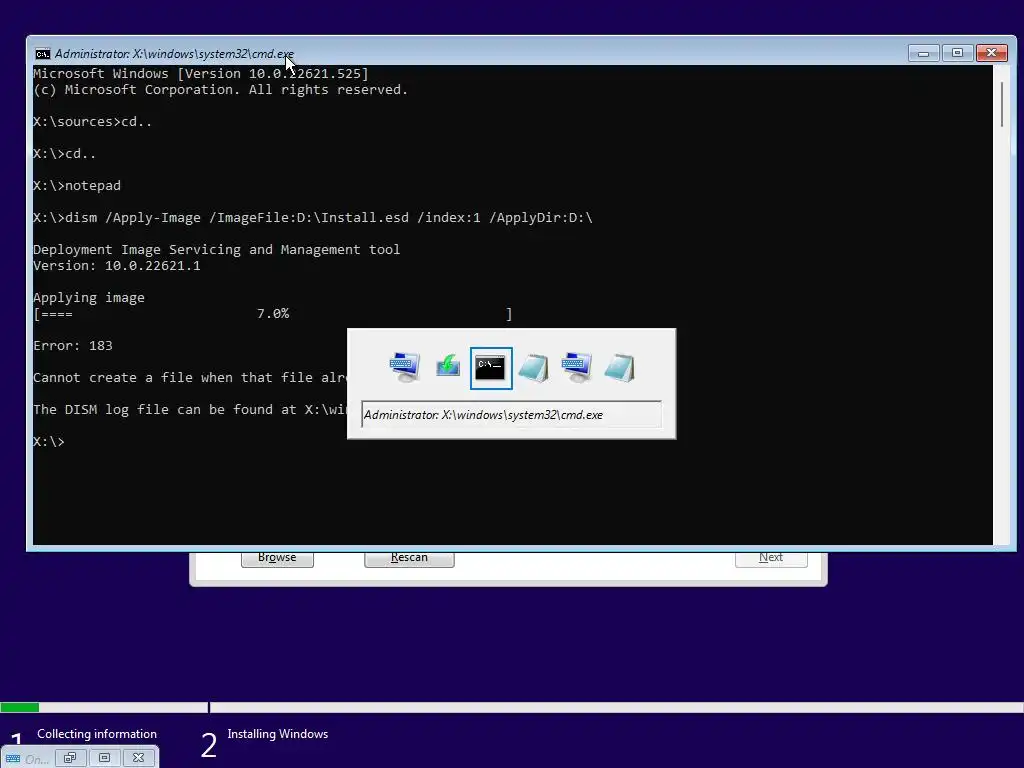1024x768 pixels.
Task: Click the '7.0%' progress value
Action: tap(272, 313)
